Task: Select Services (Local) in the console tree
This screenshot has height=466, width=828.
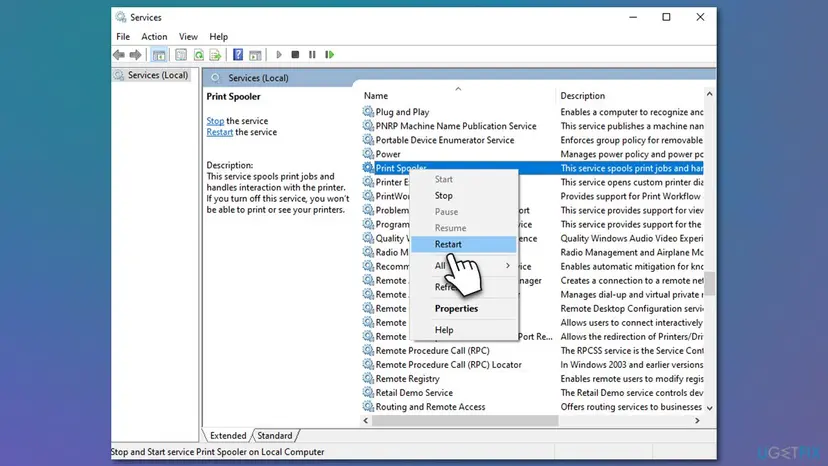Action: pos(157,75)
